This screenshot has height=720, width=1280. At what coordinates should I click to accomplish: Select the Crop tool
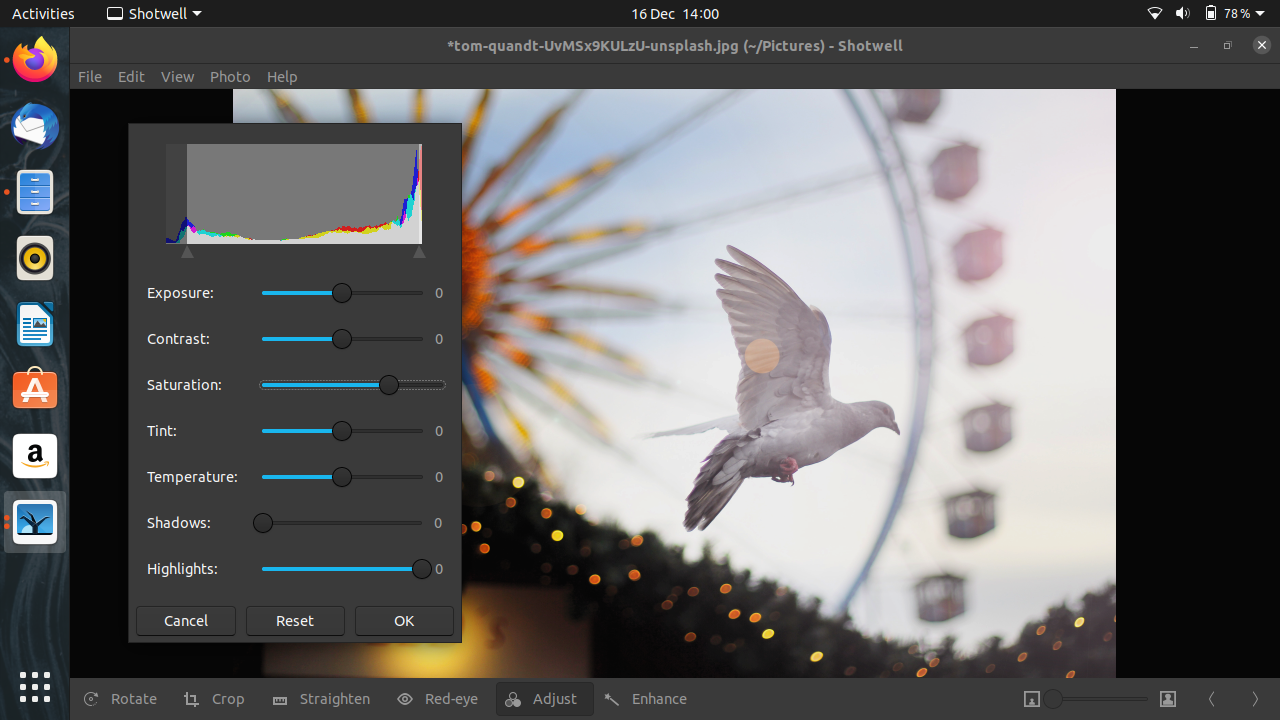(214, 698)
